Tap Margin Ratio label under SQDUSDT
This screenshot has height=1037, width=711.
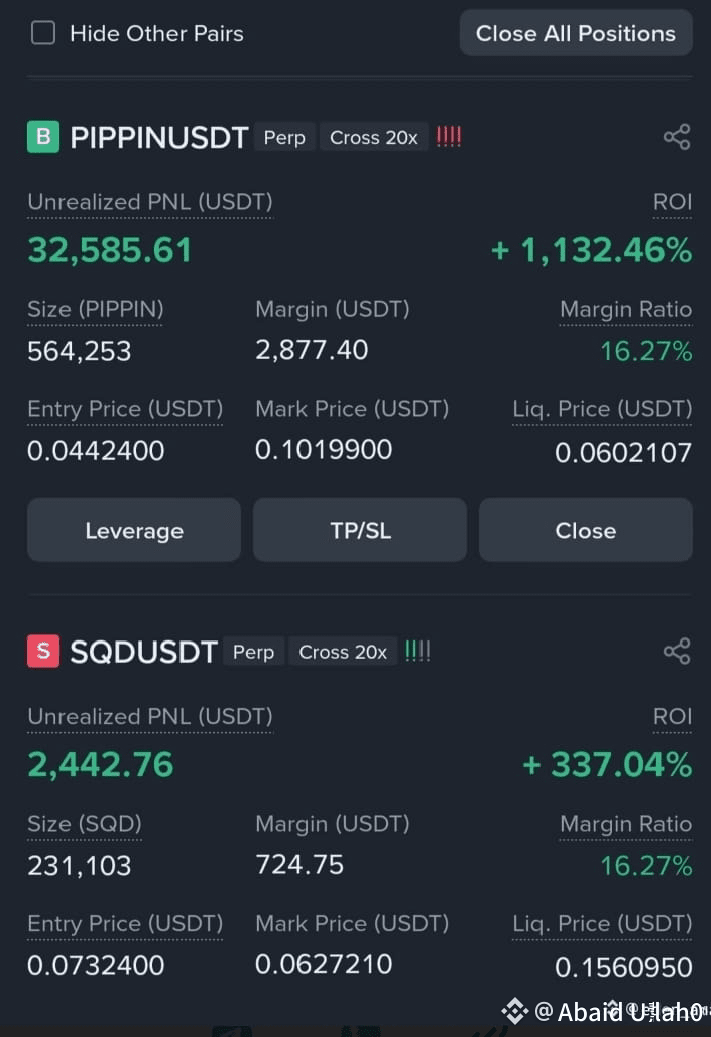click(626, 824)
